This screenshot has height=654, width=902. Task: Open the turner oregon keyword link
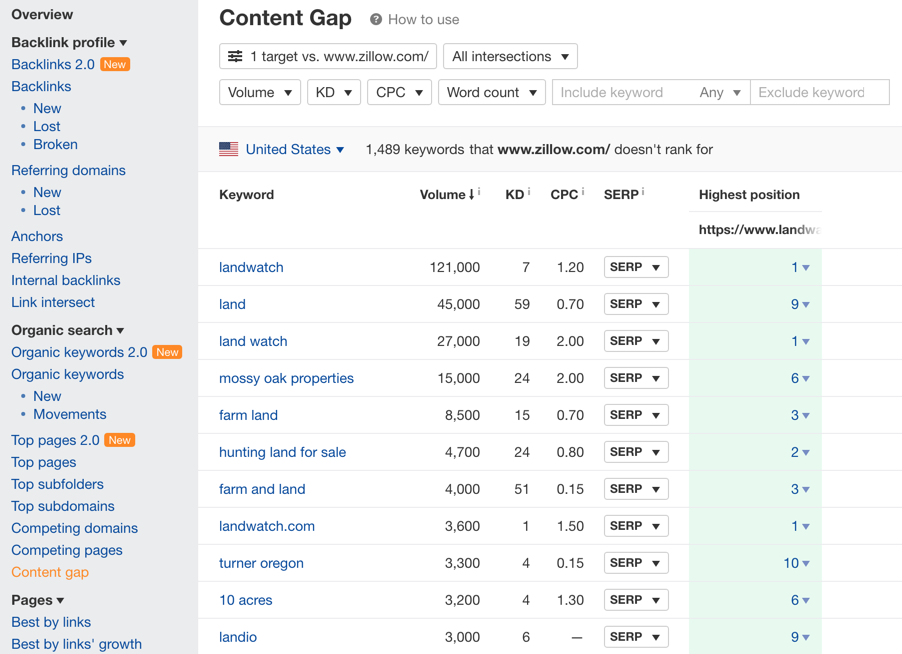click(x=261, y=563)
